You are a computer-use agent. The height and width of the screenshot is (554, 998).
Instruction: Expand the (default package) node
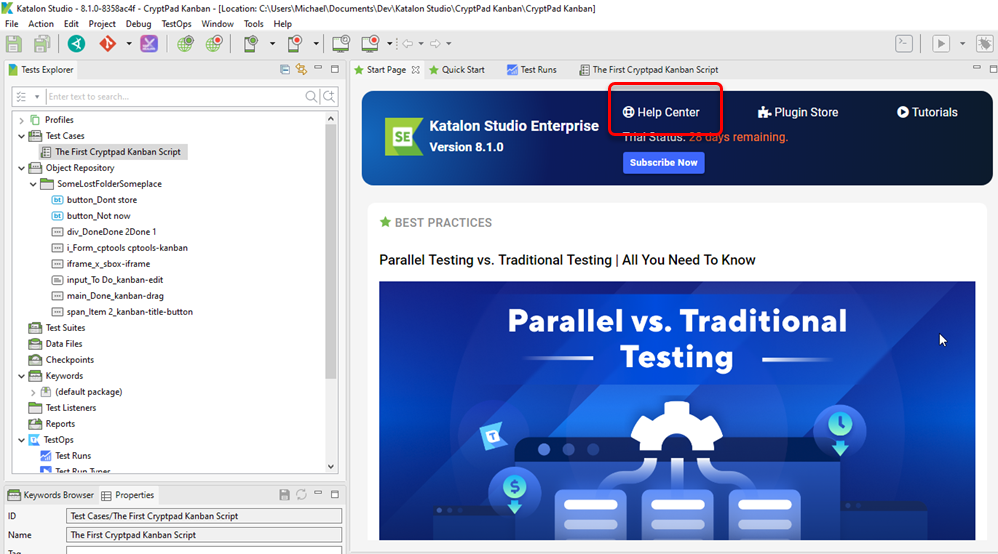click(x=33, y=392)
